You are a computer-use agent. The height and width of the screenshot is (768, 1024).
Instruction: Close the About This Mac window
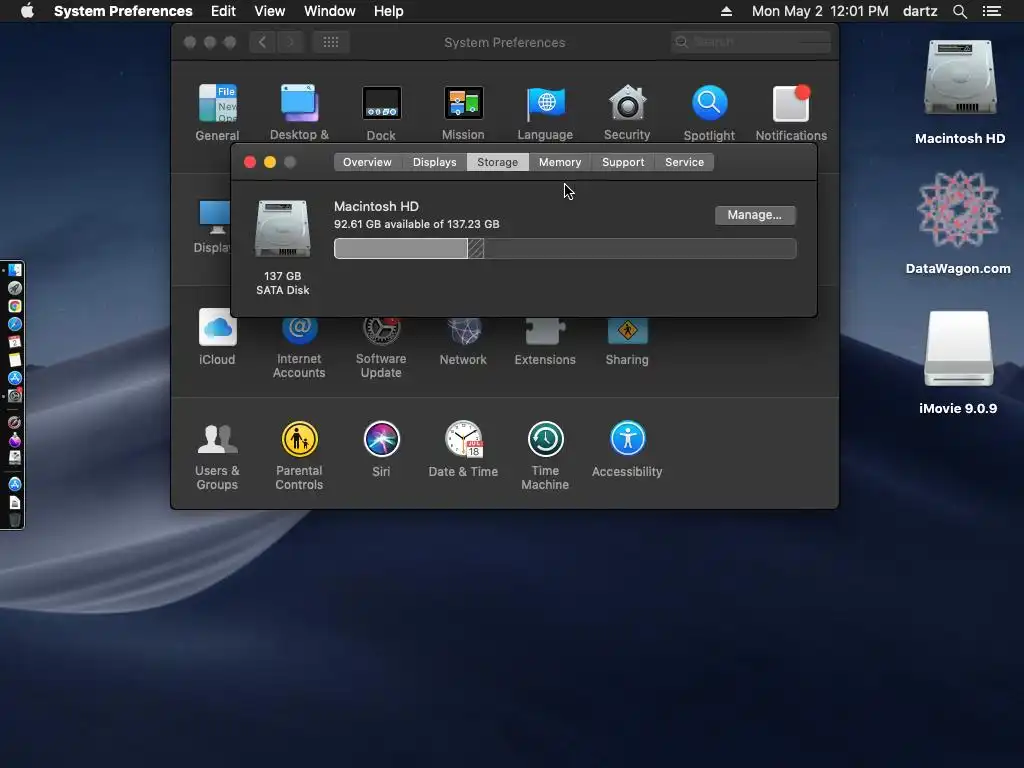[x=249, y=162]
